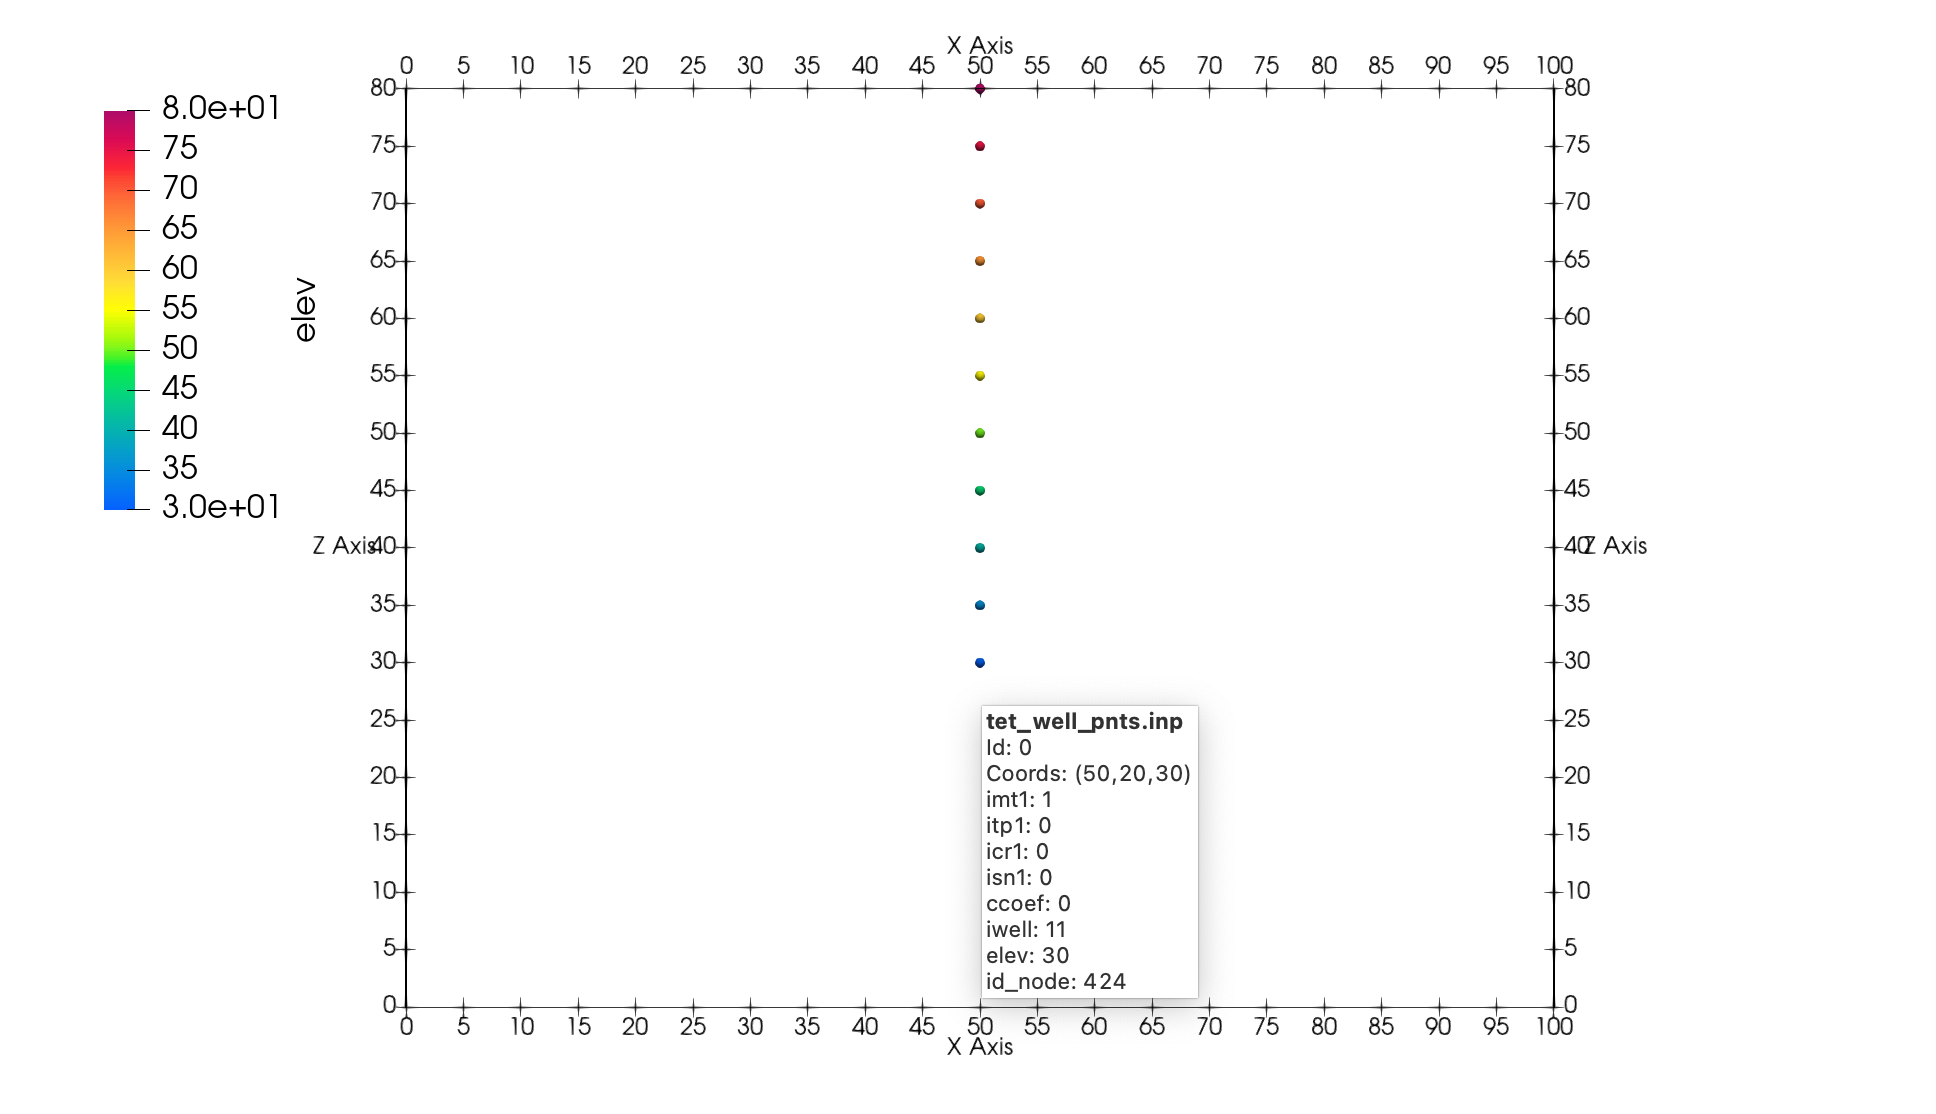Image resolution: width=1936 pixels, height=1114 pixels.
Task: Click the tet_well_pnts.inp tooltip title
Action: (1084, 722)
